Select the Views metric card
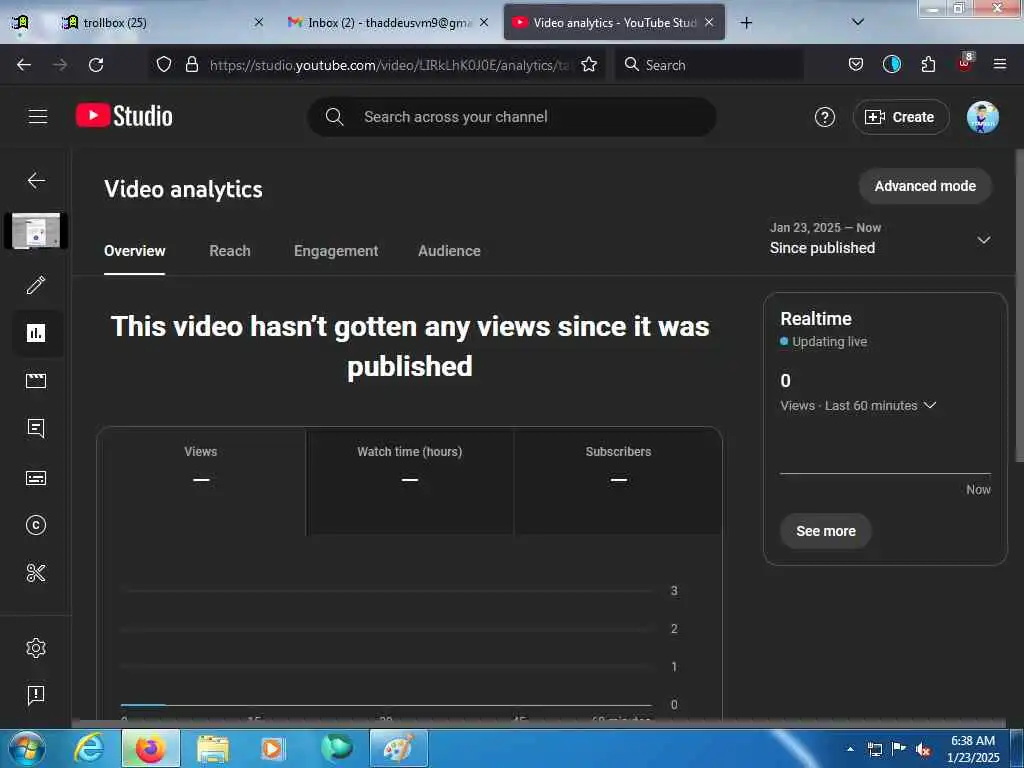 pyautogui.click(x=201, y=481)
